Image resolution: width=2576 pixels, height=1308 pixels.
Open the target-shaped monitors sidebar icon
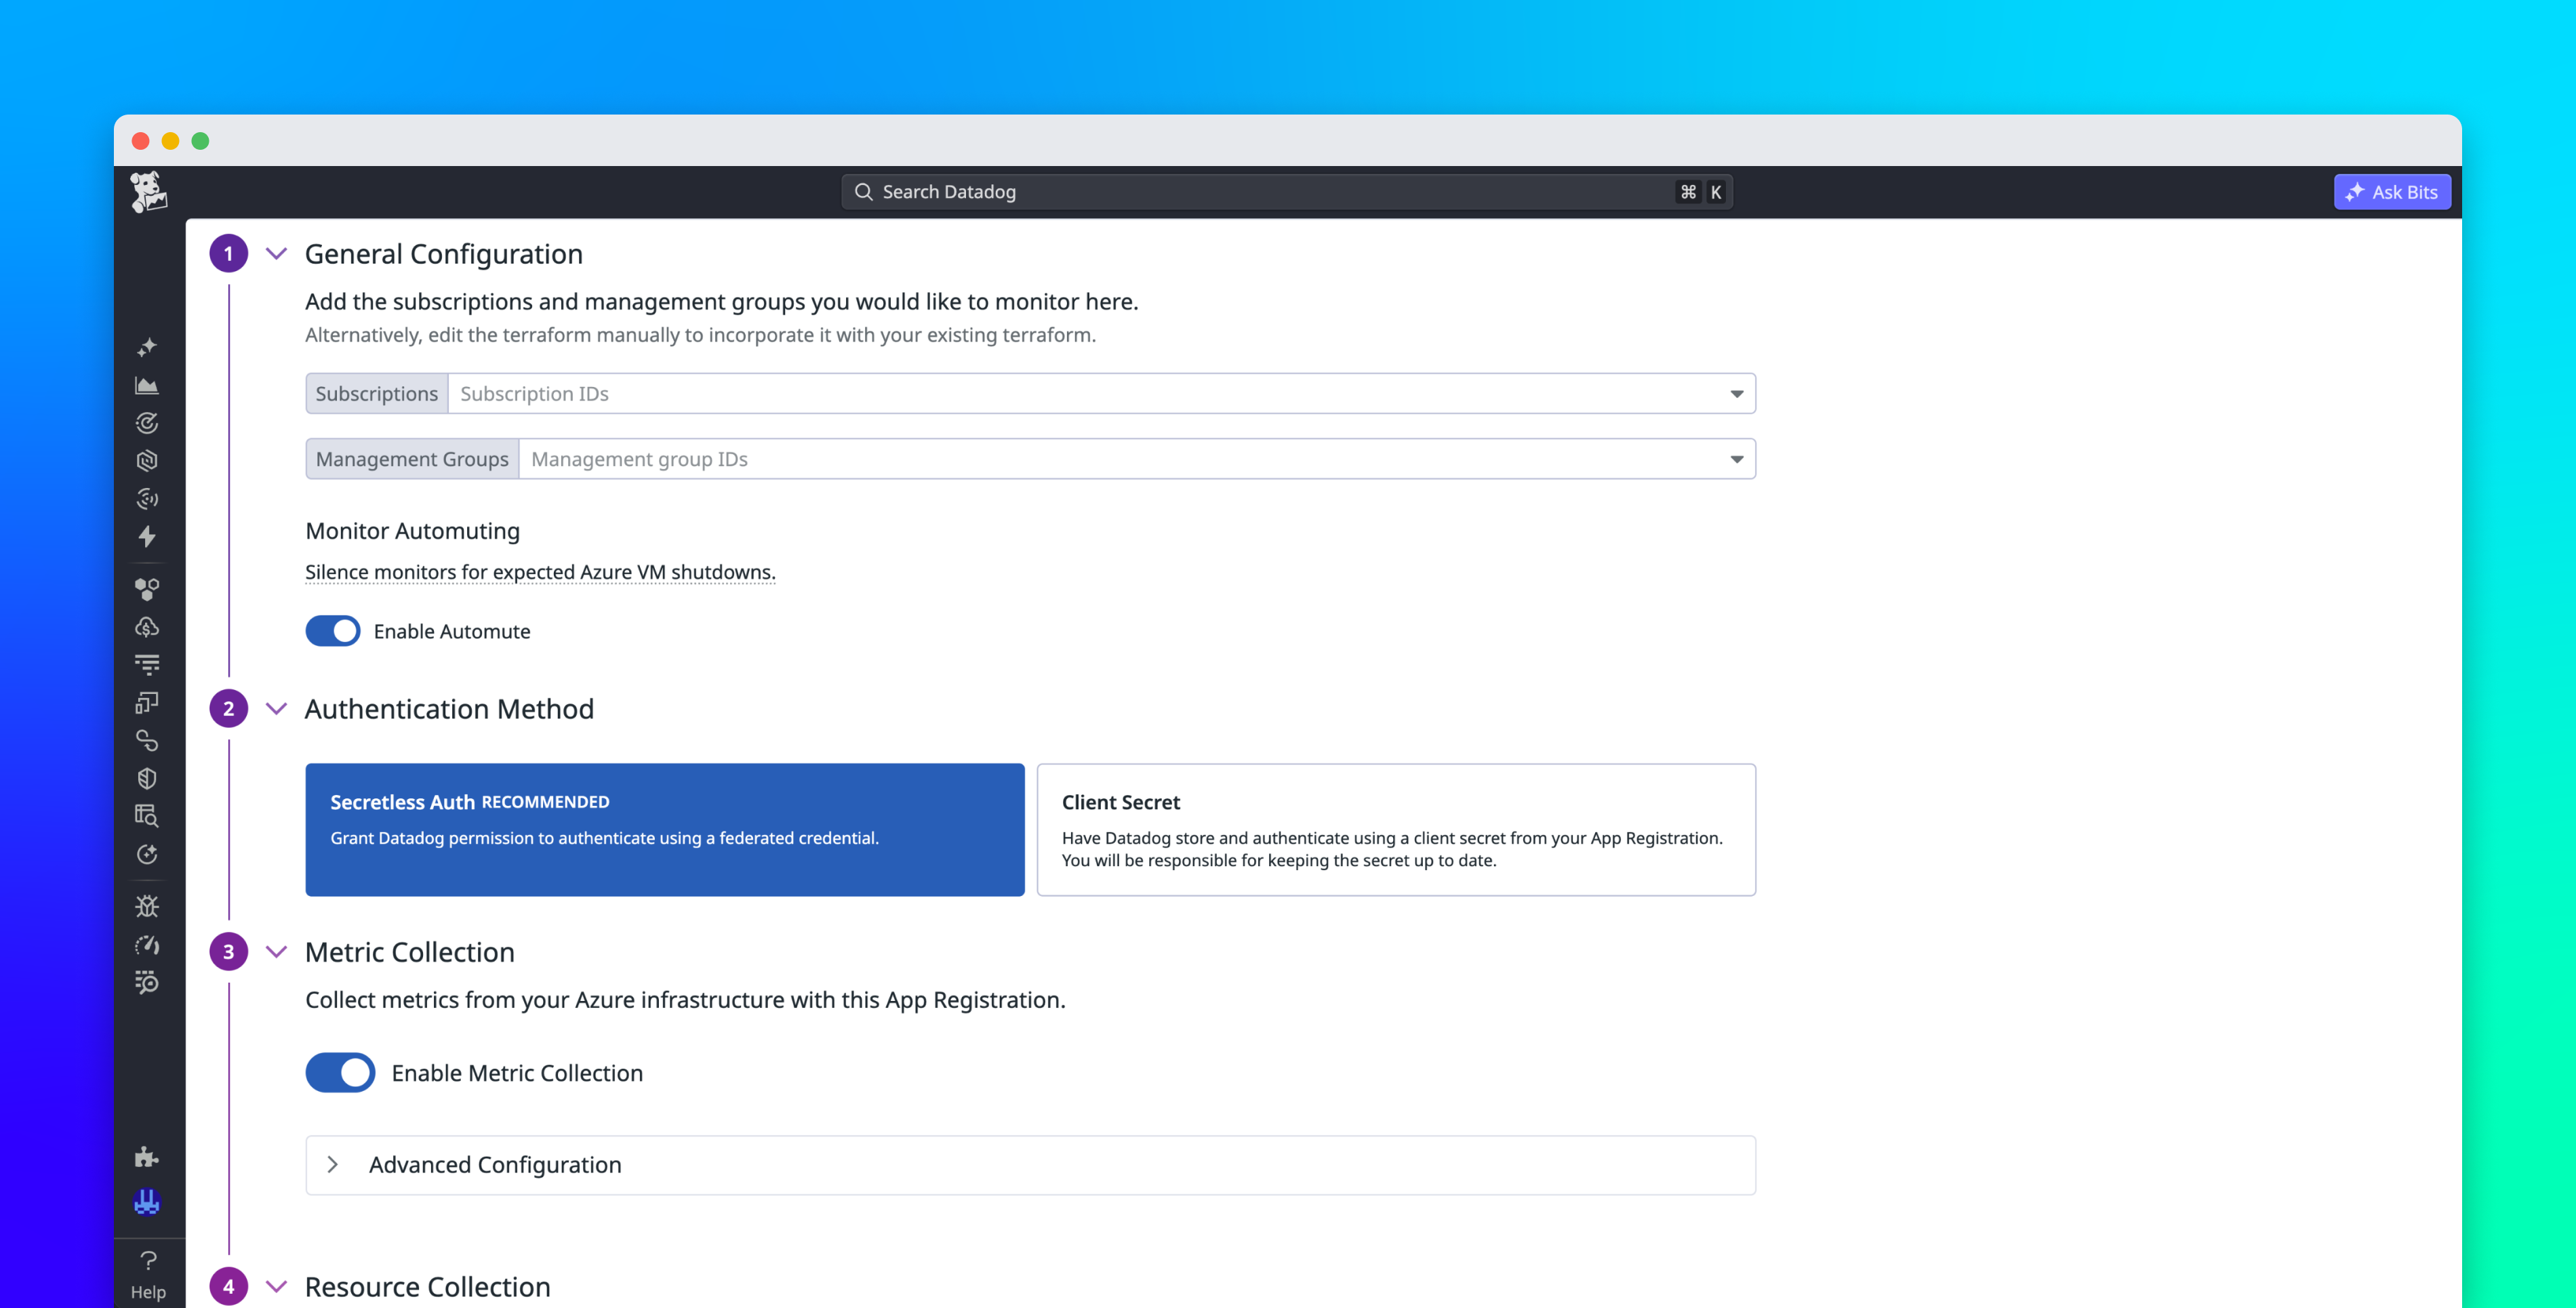147,423
